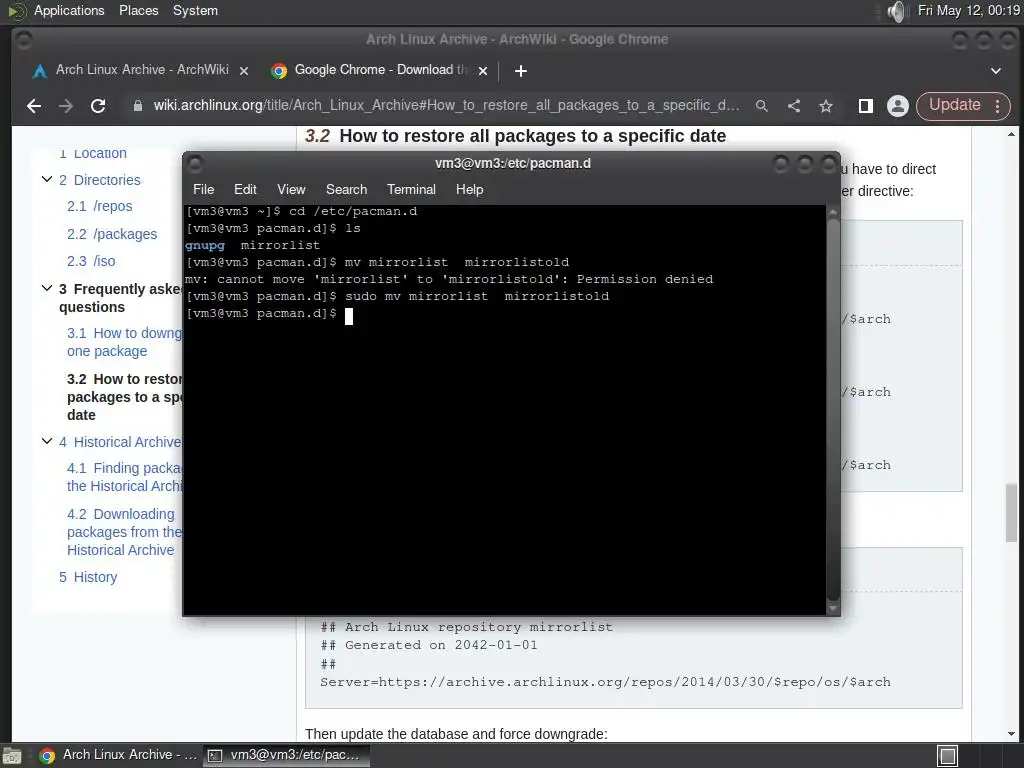Open the Terminal menu in terminal
Image resolution: width=1024 pixels, height=768 pixels.
(x=411, y=189)
